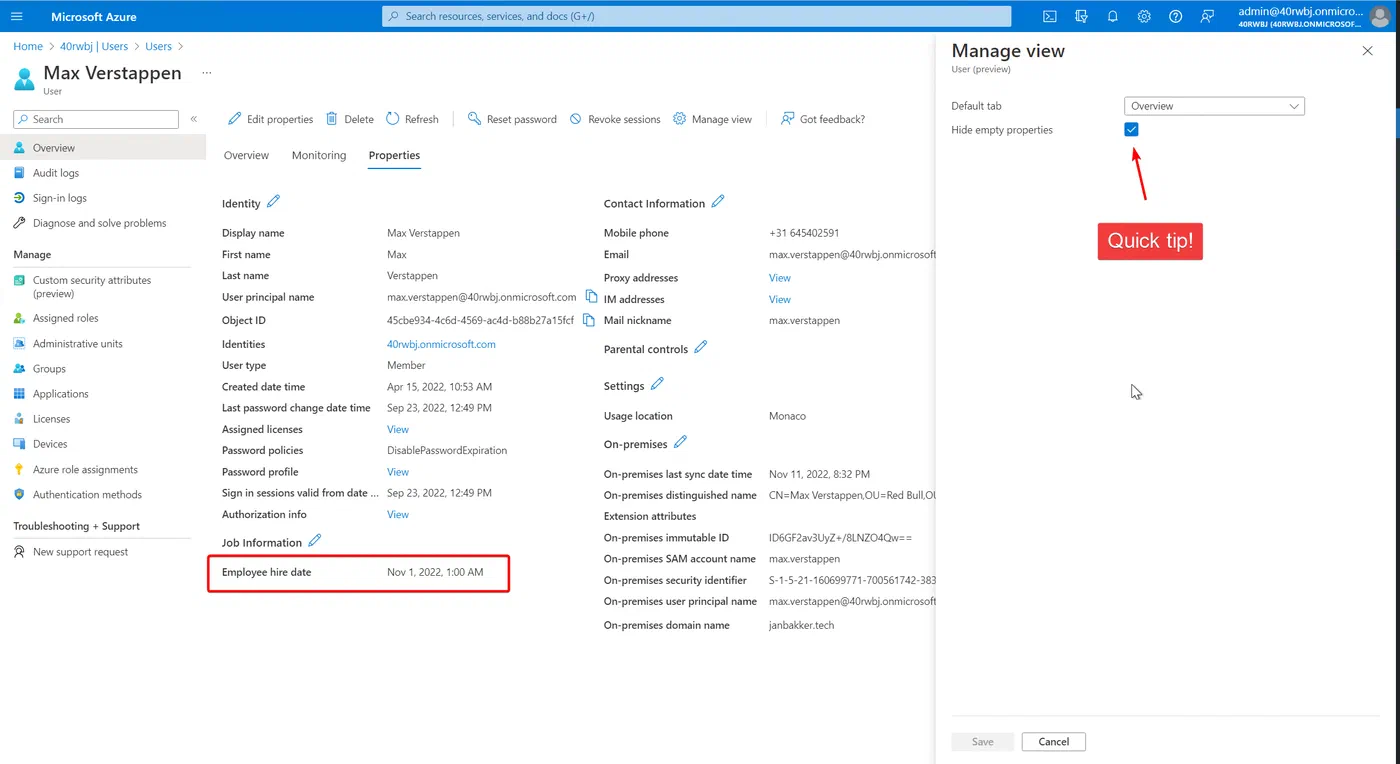
Task: Click Revoke sessions in toolbar
Action: 614,119
